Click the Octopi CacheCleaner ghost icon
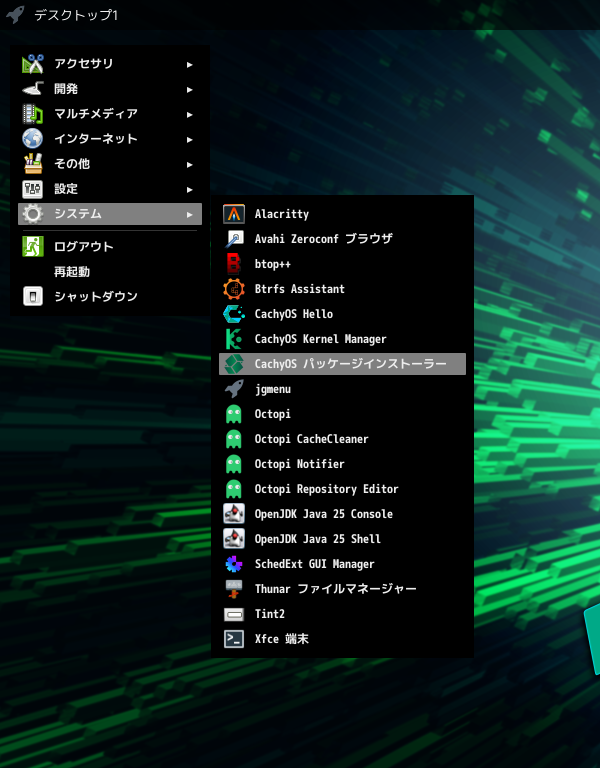The width and height of the screenshot is (600, 768). point(234,439)
